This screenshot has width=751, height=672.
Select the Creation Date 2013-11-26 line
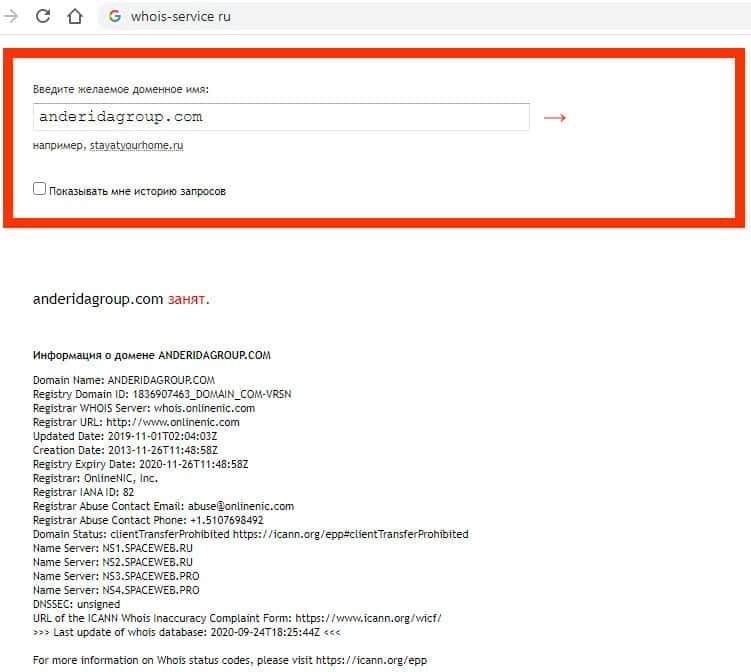click(125, 450)
